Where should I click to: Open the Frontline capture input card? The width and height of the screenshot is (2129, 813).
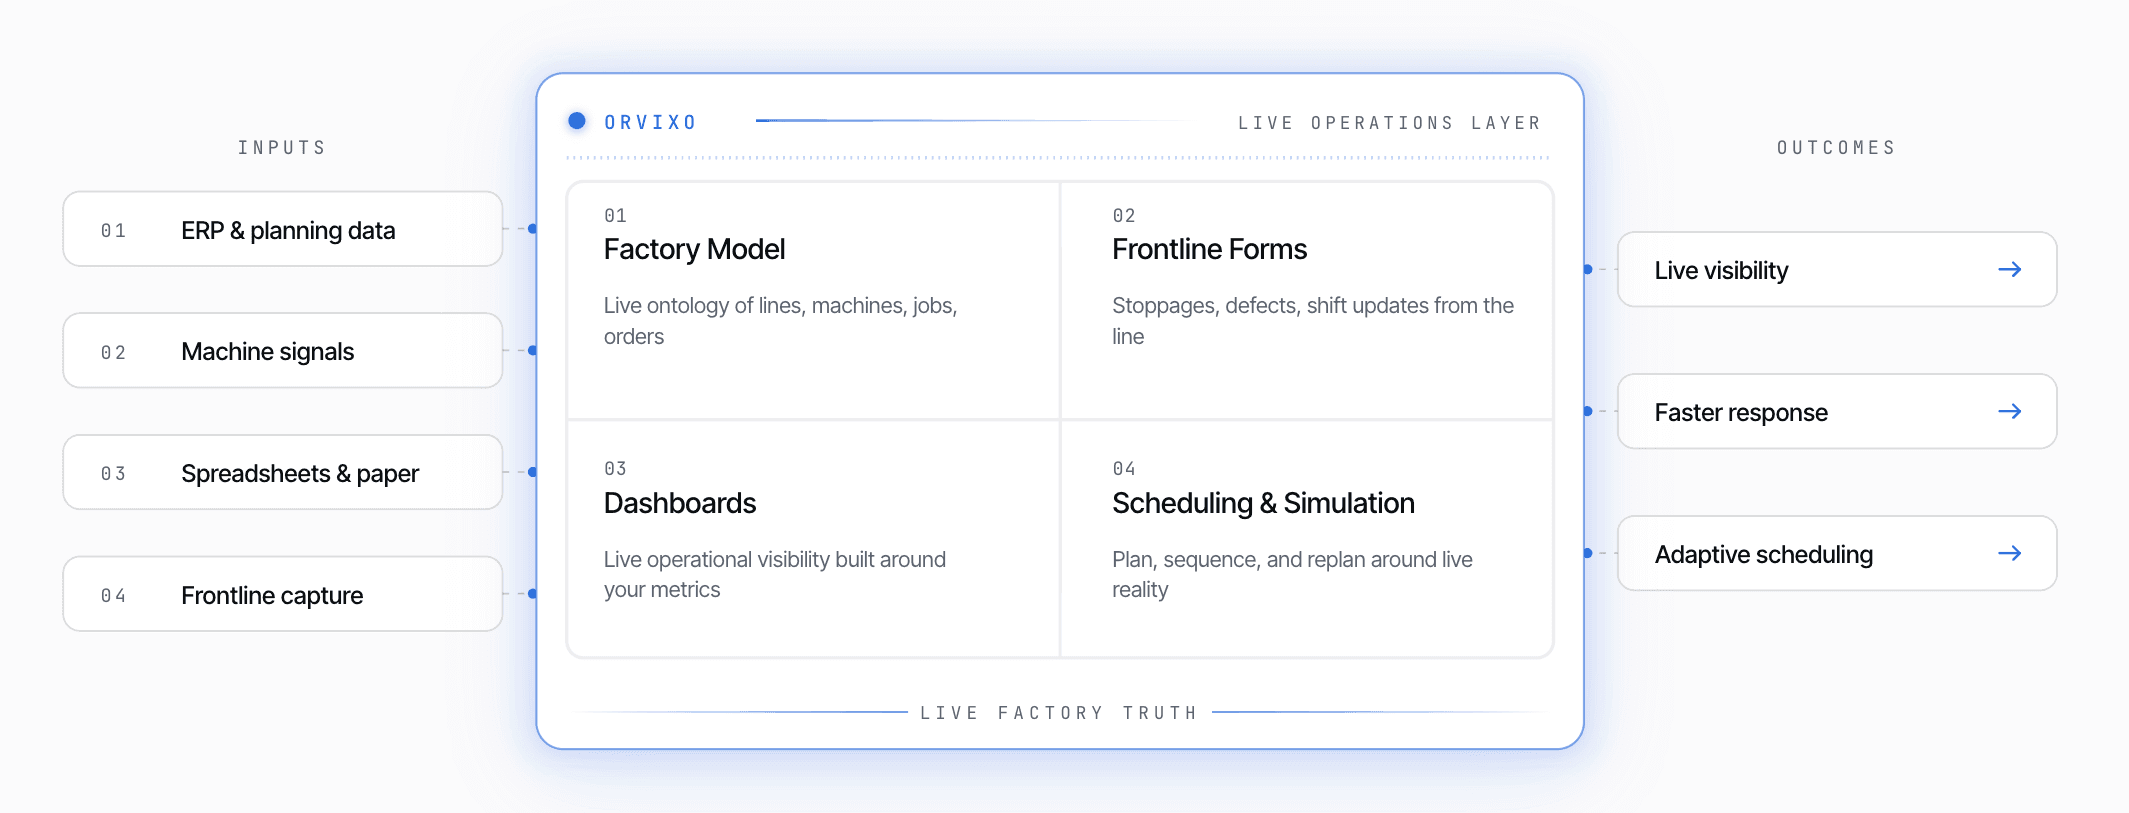(x=283, y=594)
